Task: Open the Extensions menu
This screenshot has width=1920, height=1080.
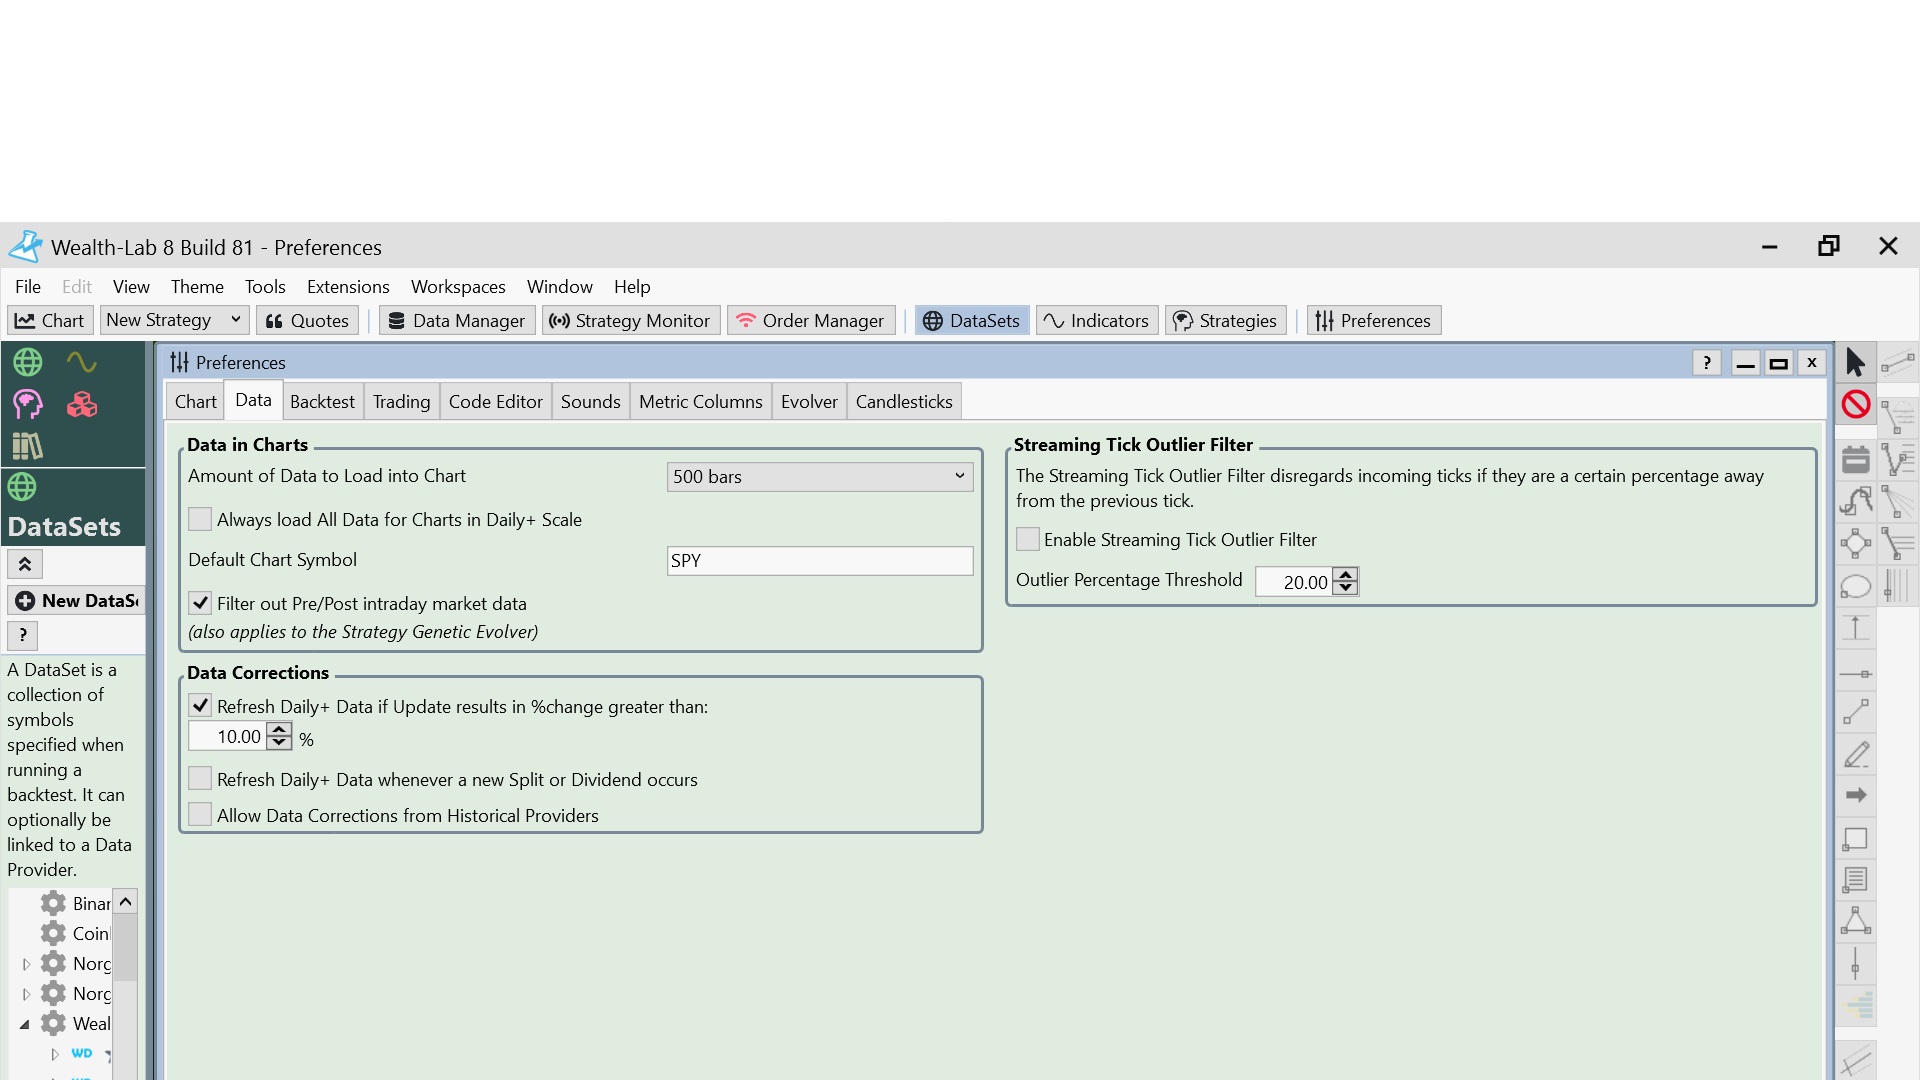Action: pos(348,287)
